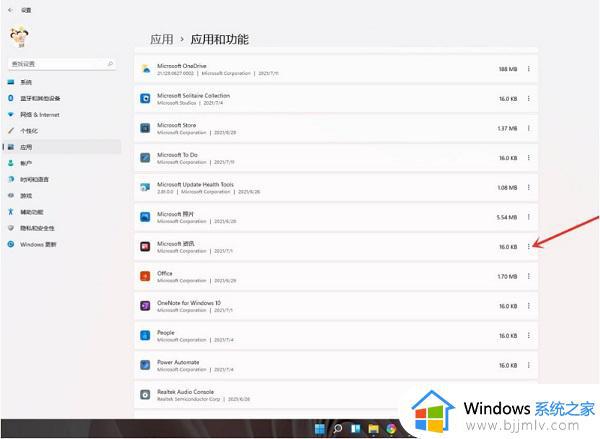Open the three-dot menu for Office

(x=529, y=276)
